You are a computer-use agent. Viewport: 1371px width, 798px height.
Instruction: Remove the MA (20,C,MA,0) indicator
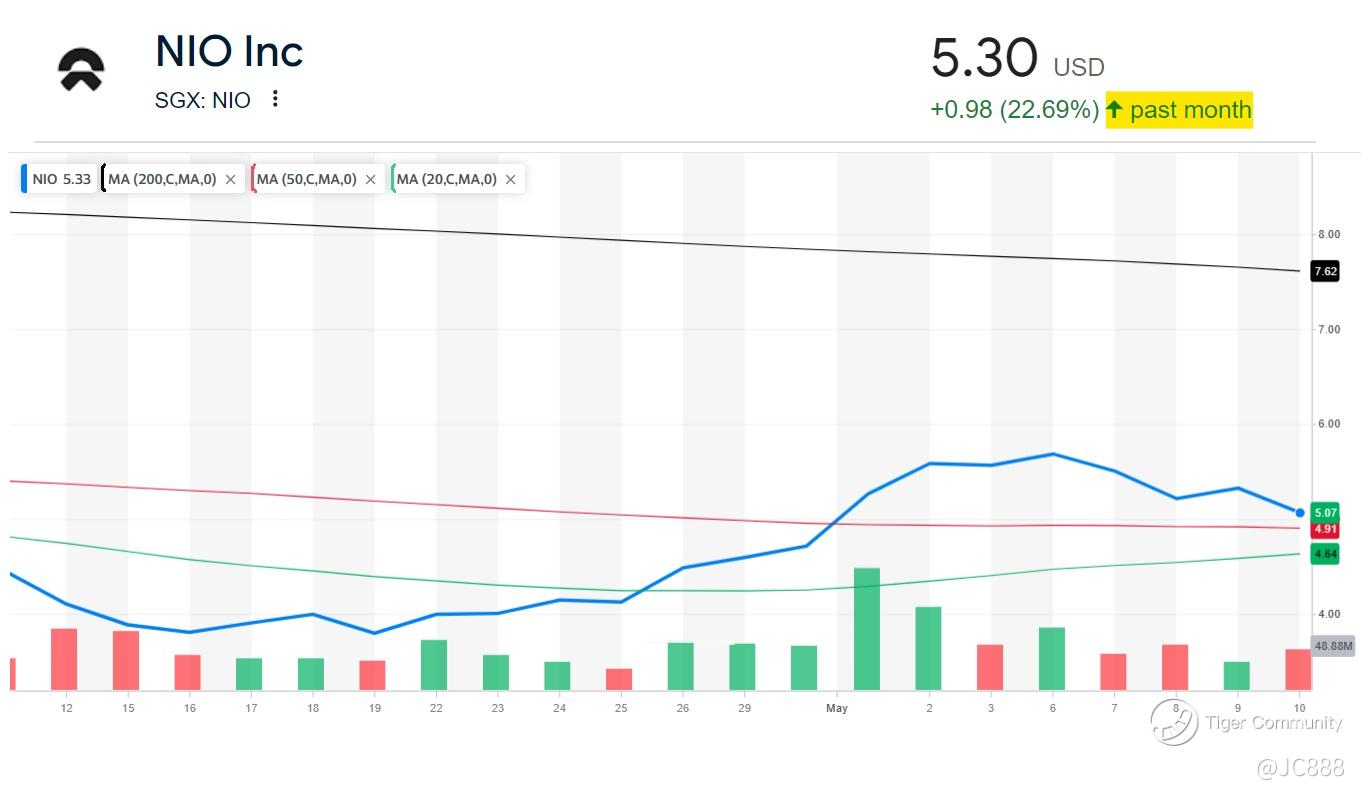point(511,179)
